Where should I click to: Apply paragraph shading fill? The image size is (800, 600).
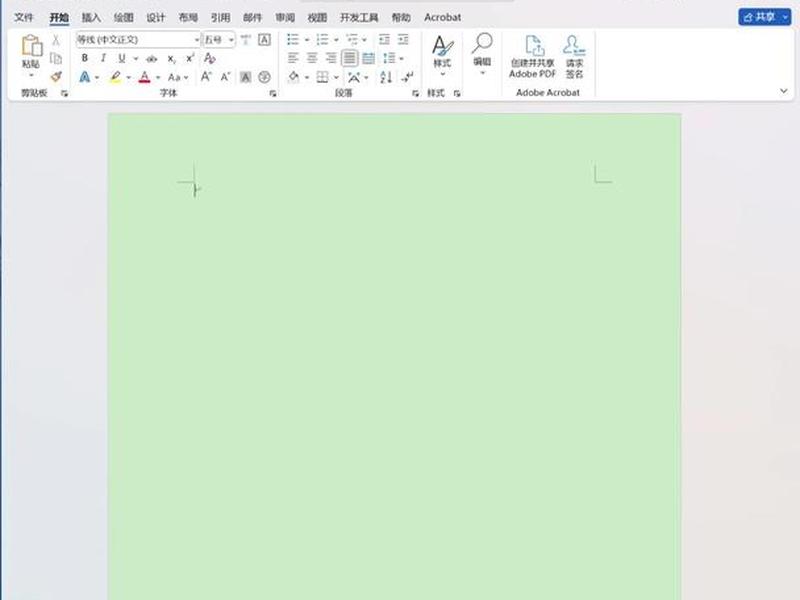tap(293, 77)
